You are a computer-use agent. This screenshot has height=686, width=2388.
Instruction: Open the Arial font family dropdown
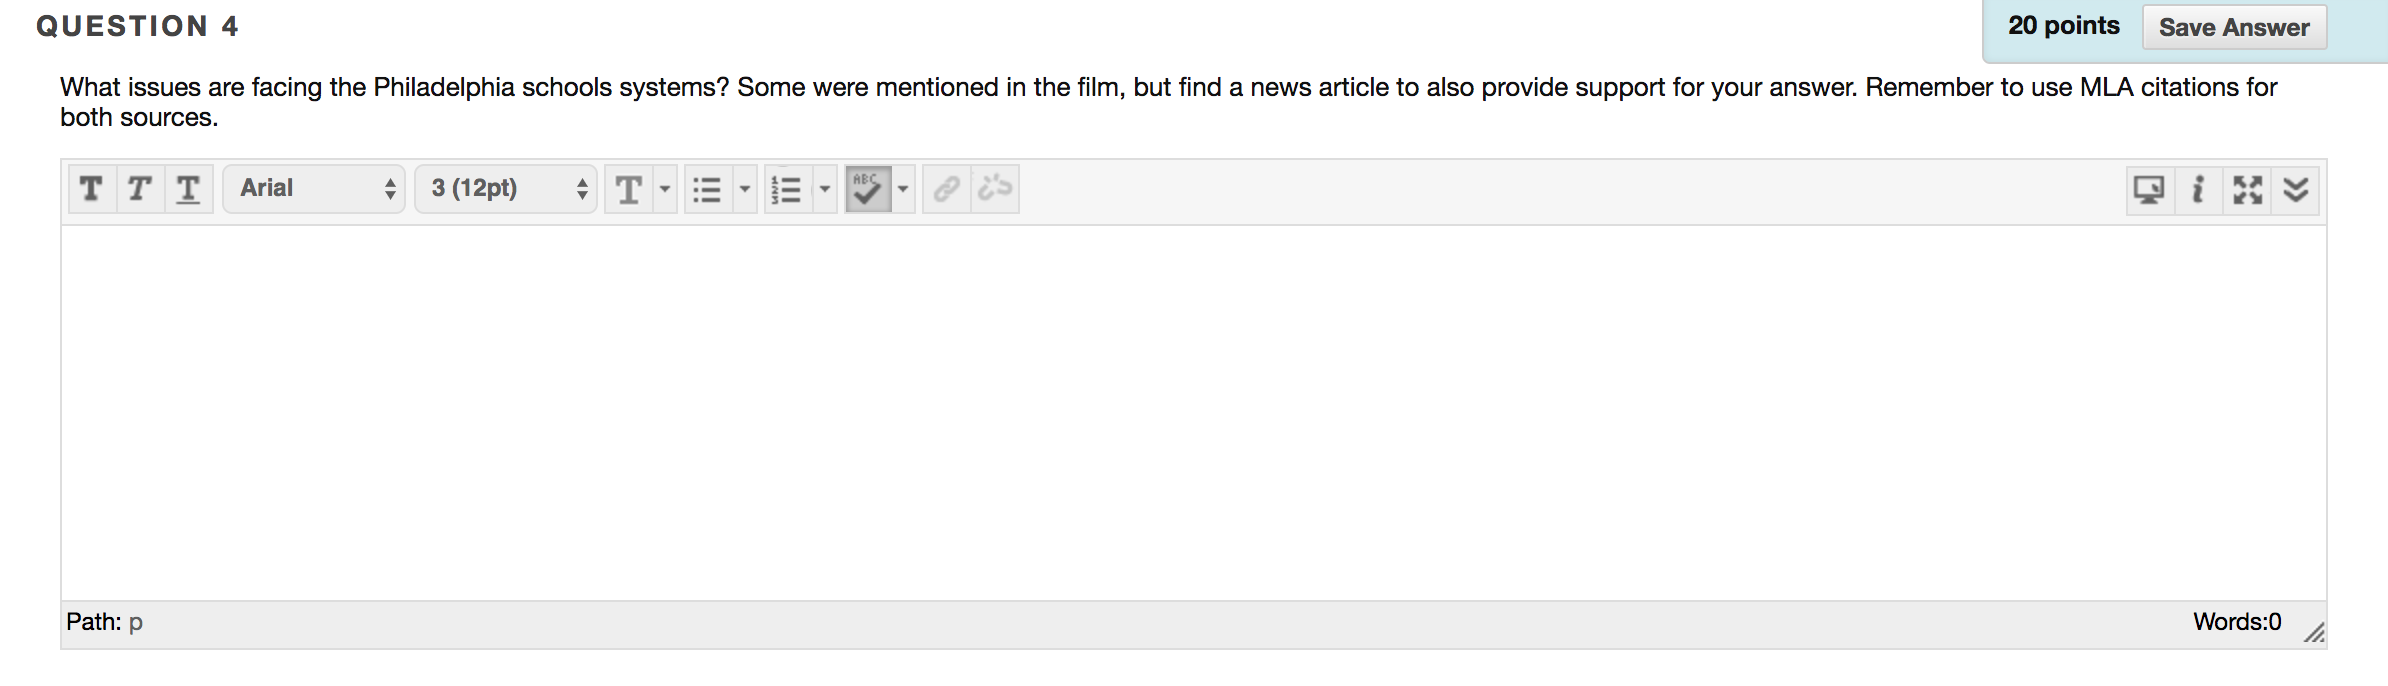(x=314, y=189)
